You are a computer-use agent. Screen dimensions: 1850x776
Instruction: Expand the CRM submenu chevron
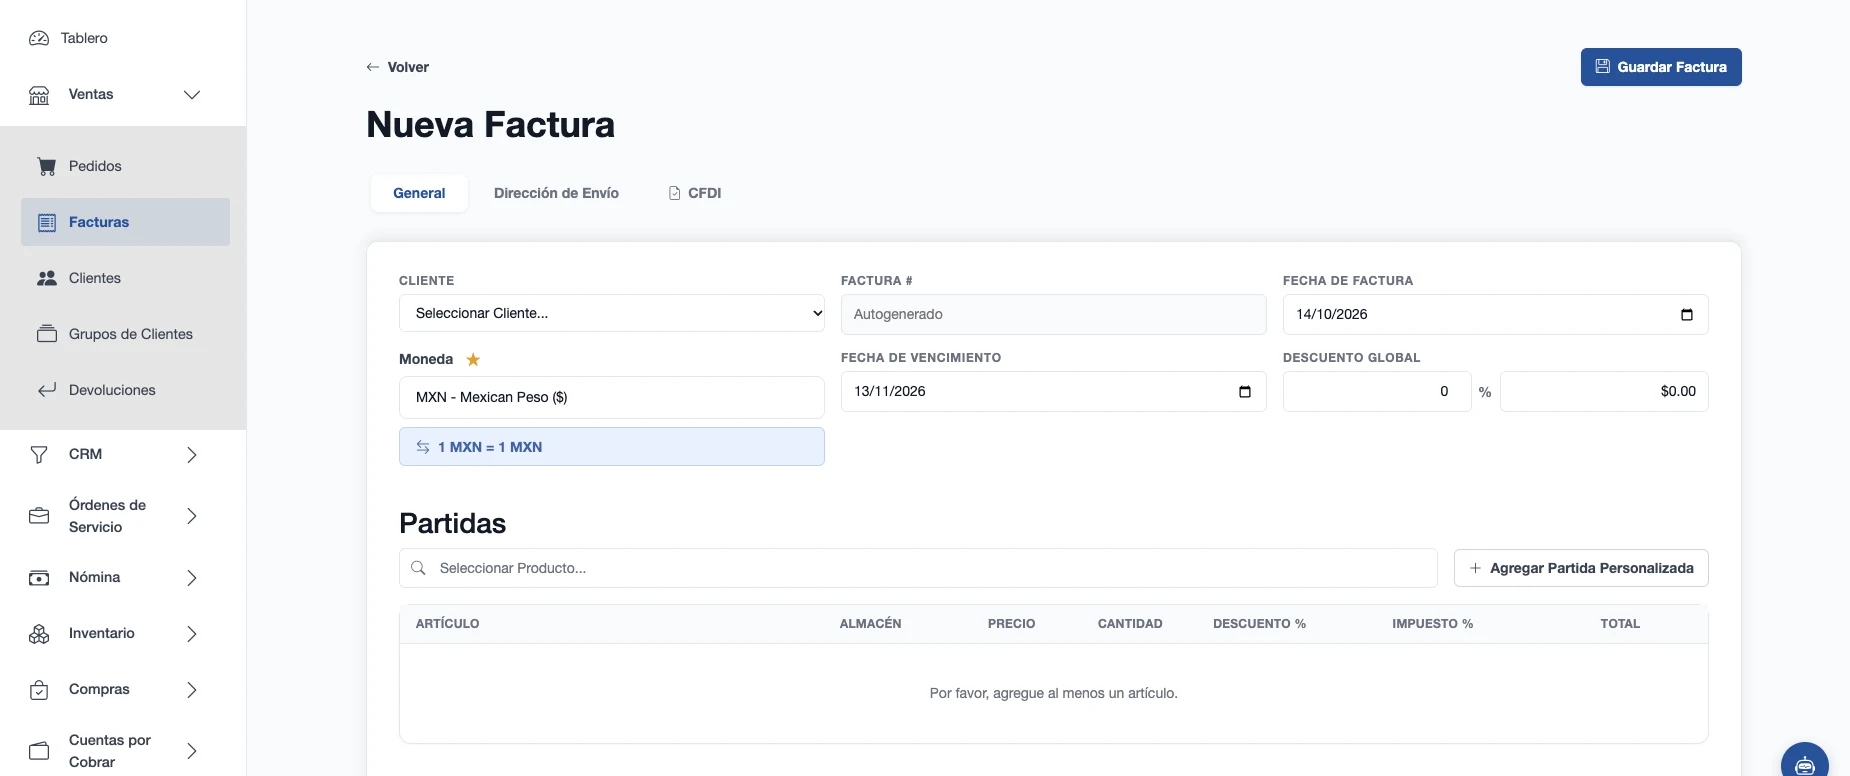pos(192,455)
